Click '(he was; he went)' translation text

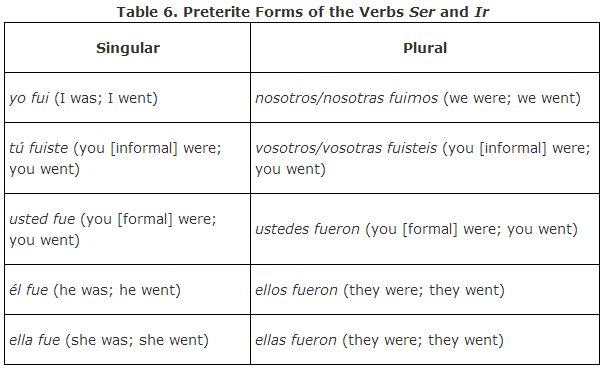pyautogui.click(x=117, y=290)
